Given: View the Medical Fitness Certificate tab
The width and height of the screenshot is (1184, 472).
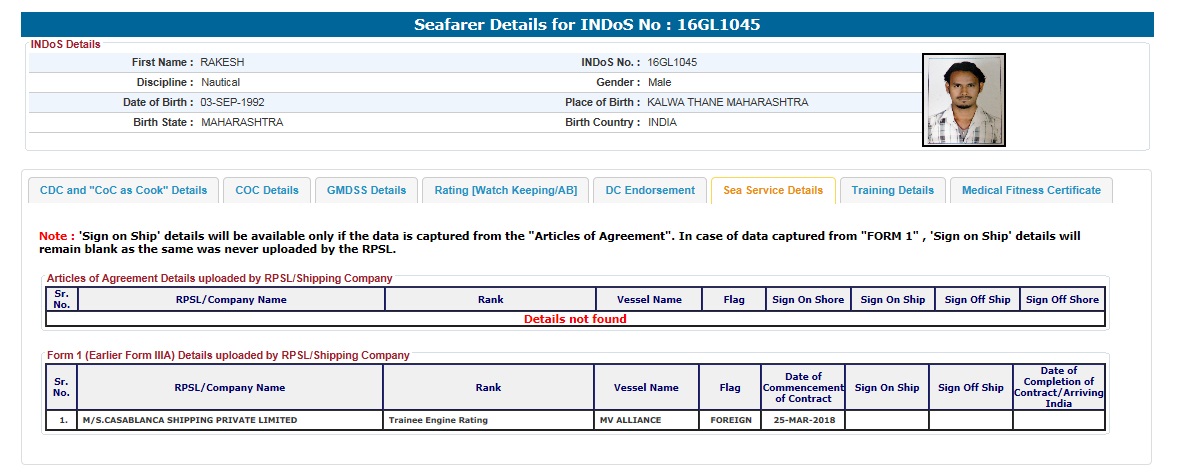Looking at the screenshot, I should [x=1031, y=190].
